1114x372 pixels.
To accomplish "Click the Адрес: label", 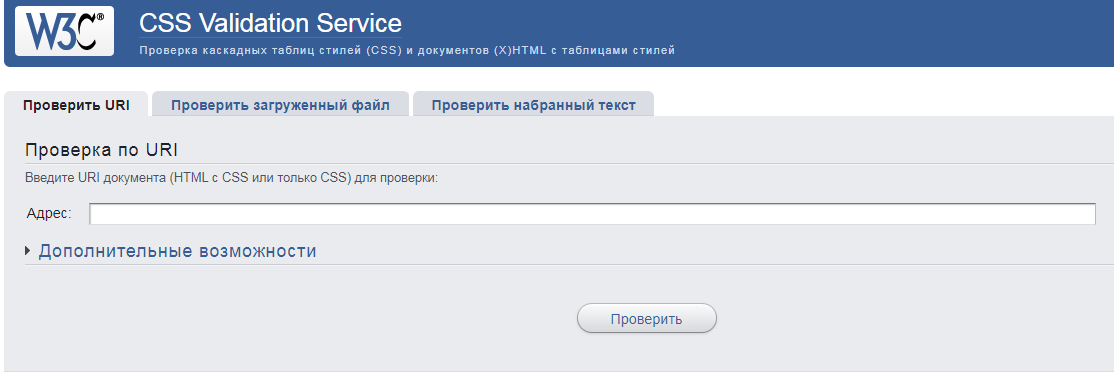I will point(49,213).
